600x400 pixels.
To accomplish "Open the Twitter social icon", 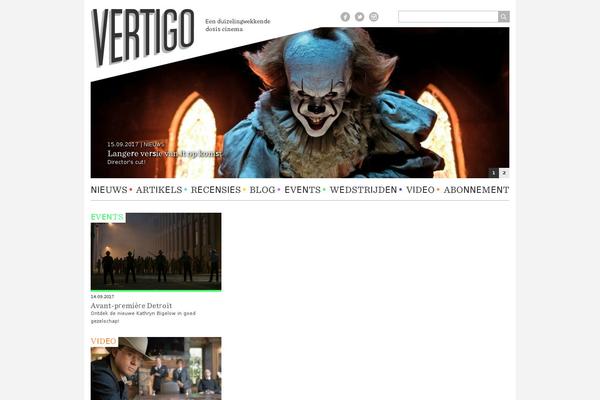I will tap(359, 17).
